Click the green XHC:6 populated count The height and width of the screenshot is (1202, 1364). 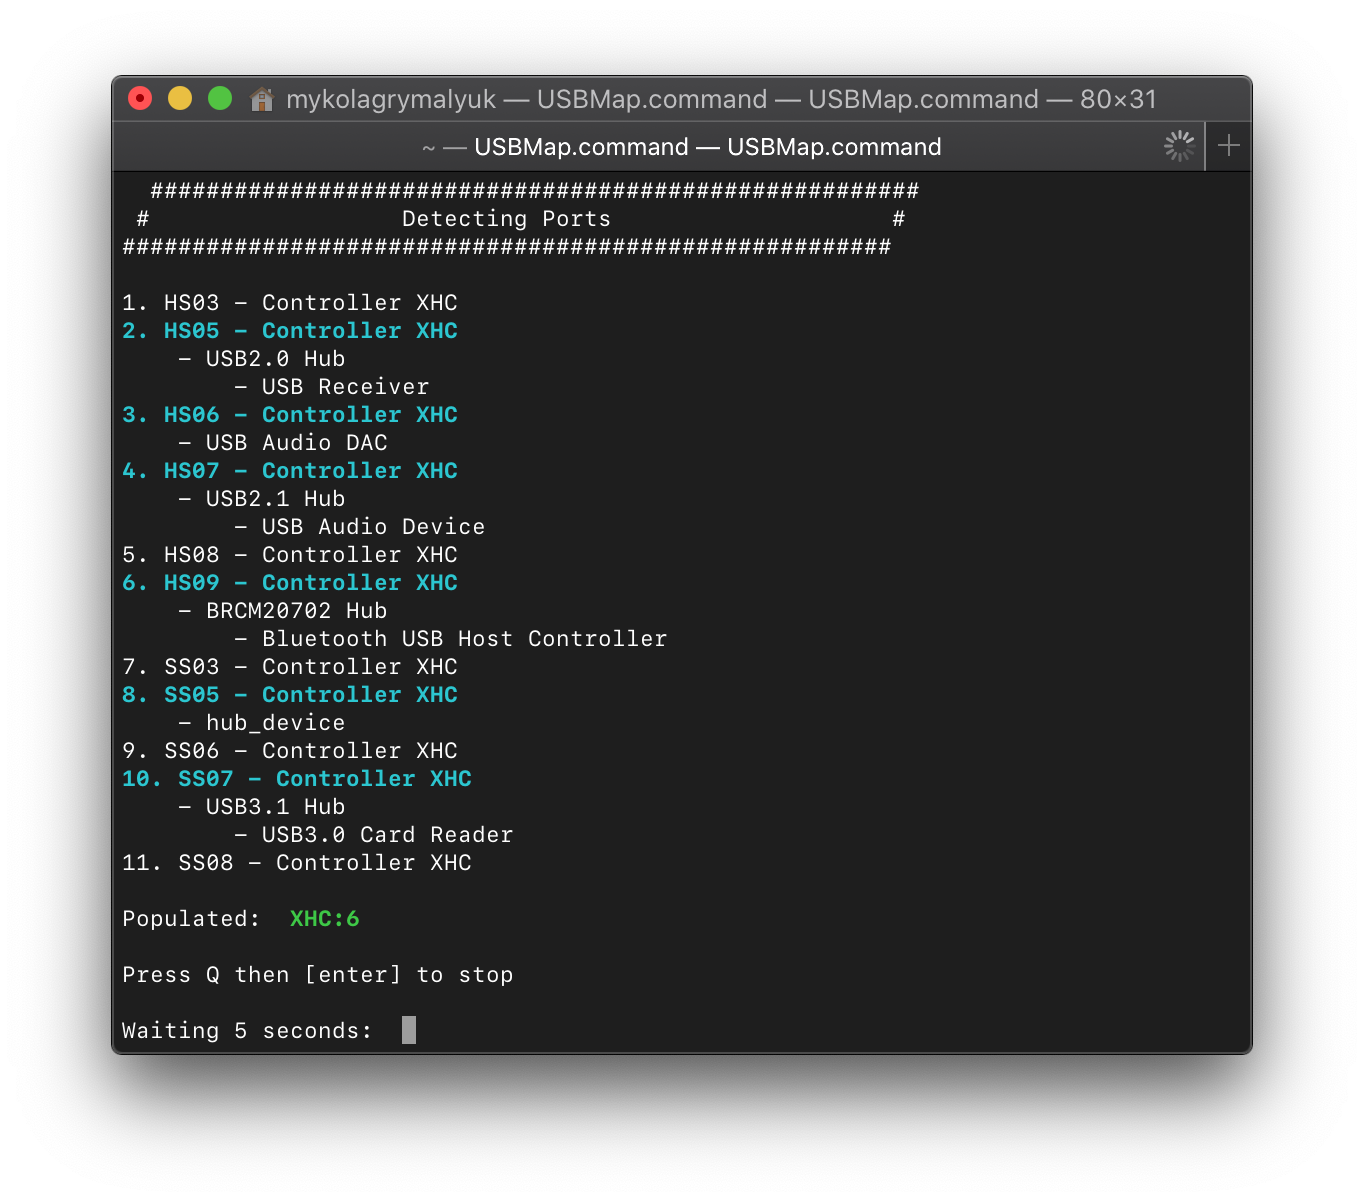click(324, 919)
